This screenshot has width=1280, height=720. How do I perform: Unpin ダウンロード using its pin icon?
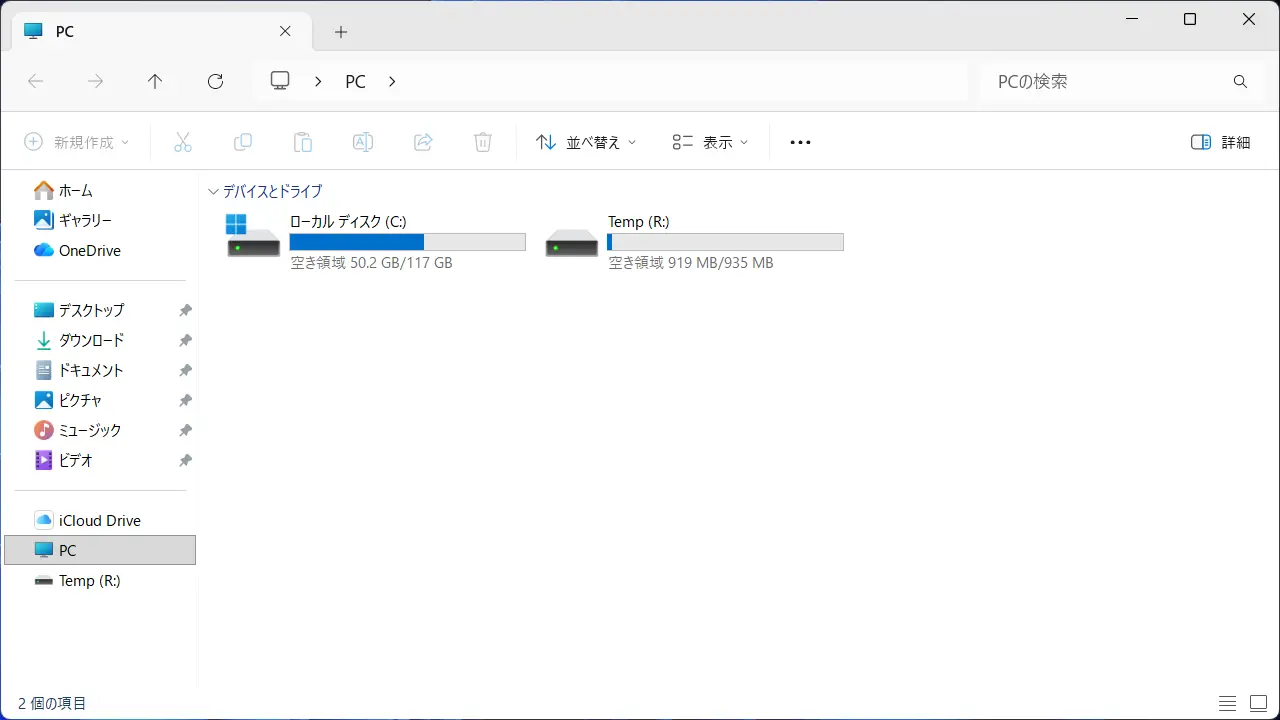tap(185, 340)
